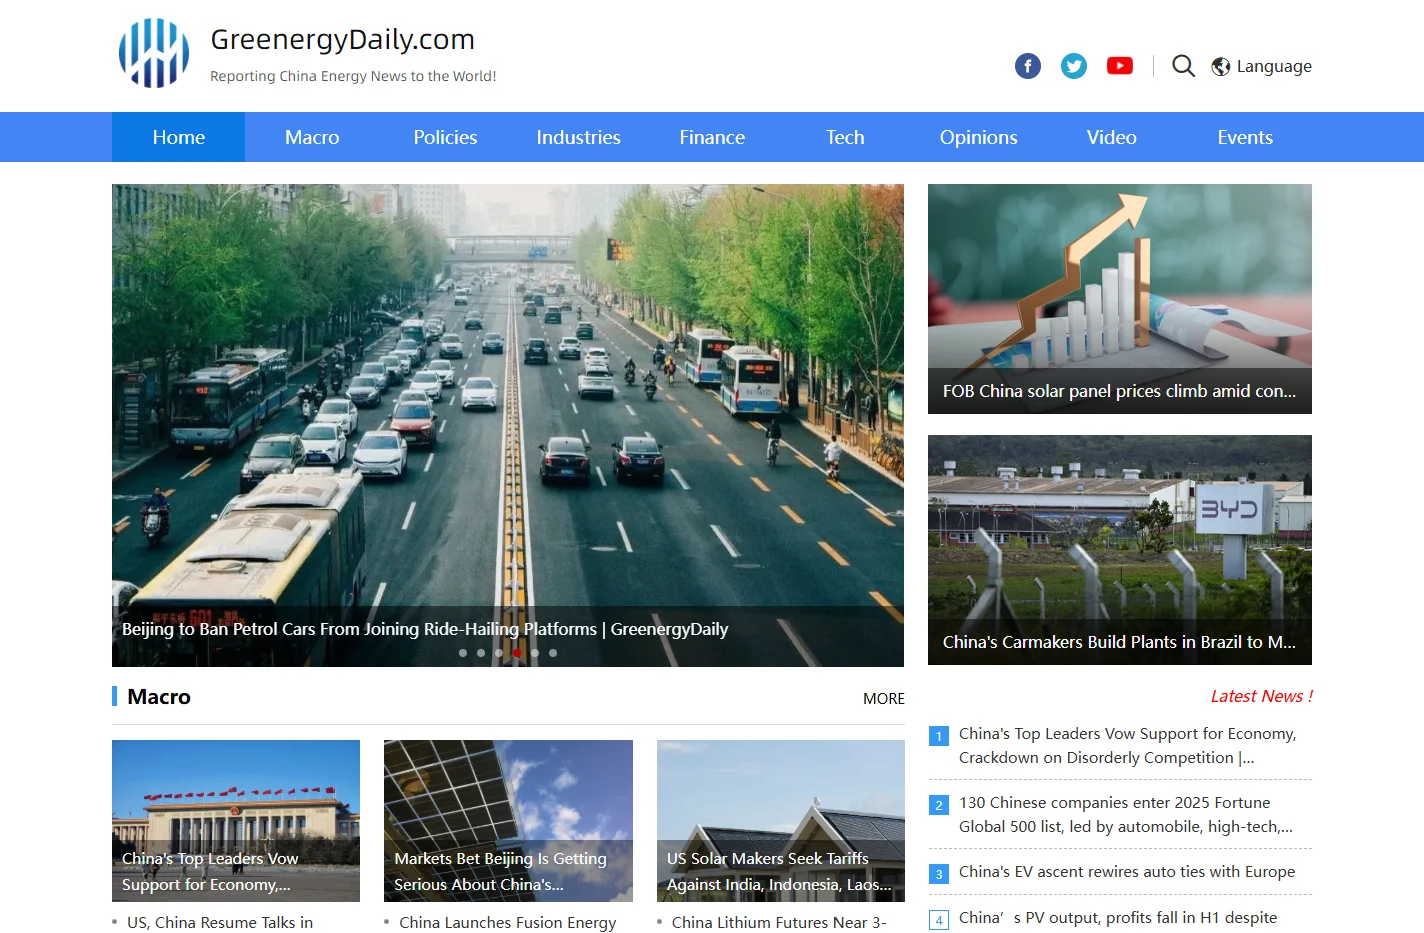Select the fifth carousel dot

click(x=535, y=653)
